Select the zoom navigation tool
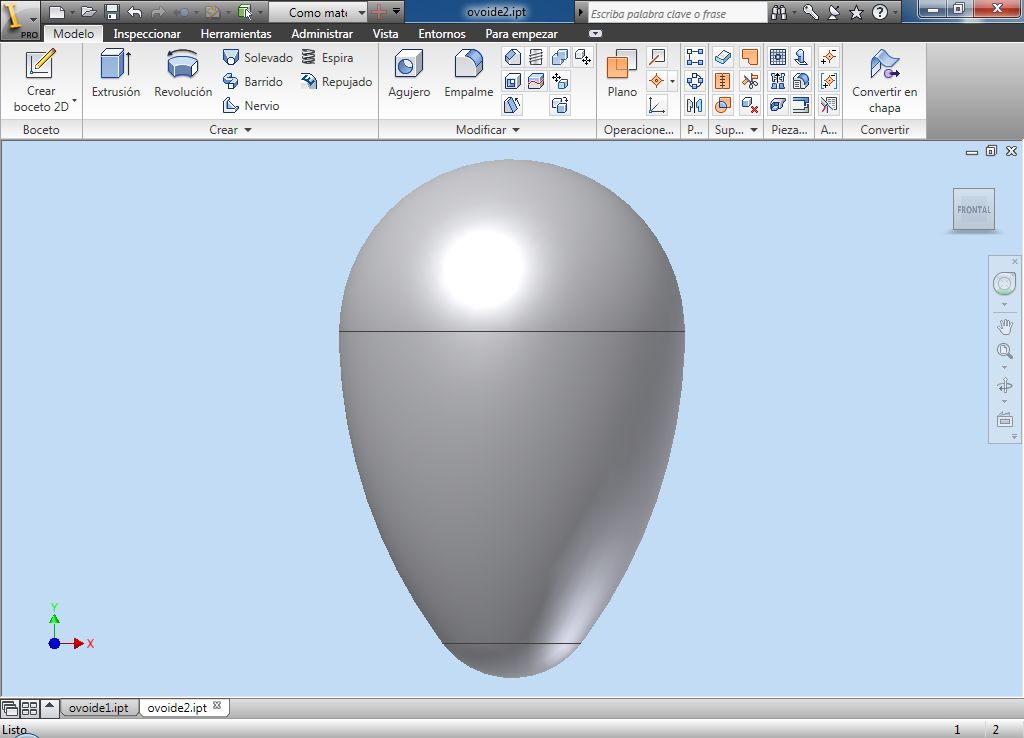This screenshot has width=1024, height=738. pos(1004,351)
